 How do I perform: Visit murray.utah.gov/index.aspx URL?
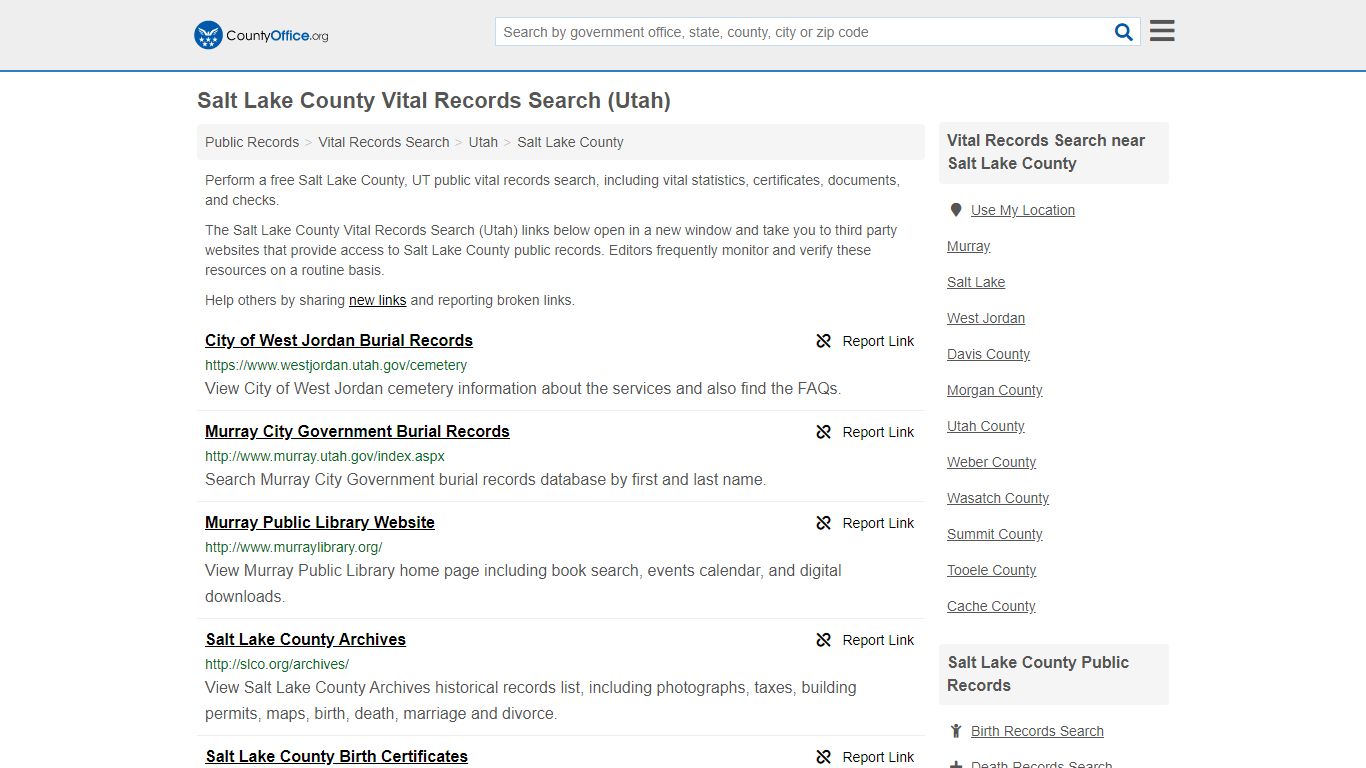coord(325,456)
